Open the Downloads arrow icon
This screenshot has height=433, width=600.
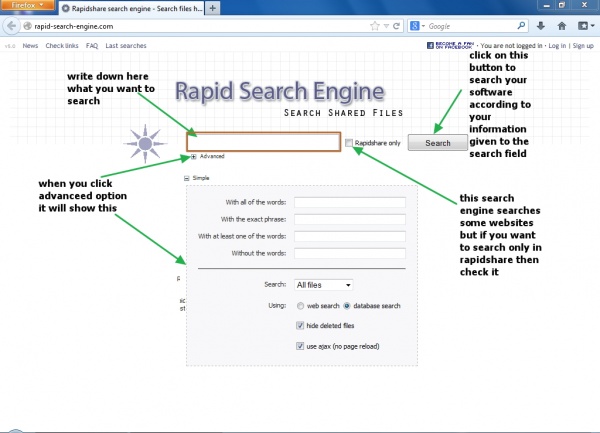pos(541,26)
